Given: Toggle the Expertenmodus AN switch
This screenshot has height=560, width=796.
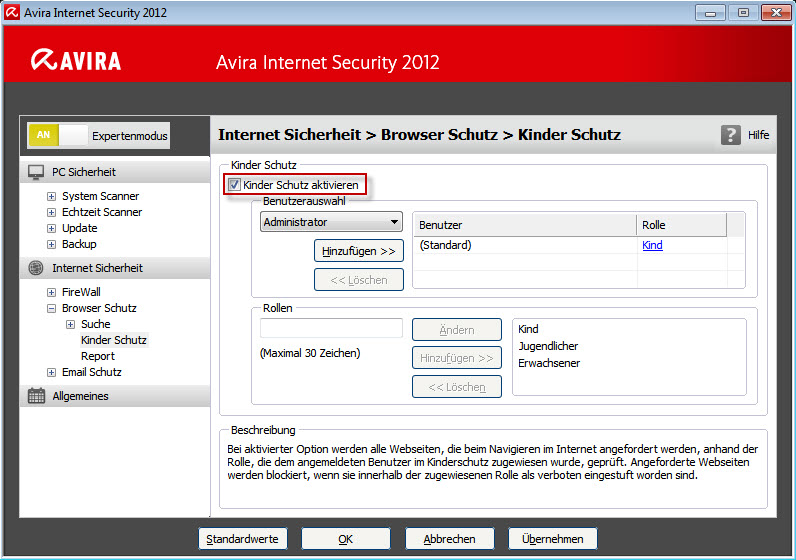Looking at the screenshot, I should 58,135.
